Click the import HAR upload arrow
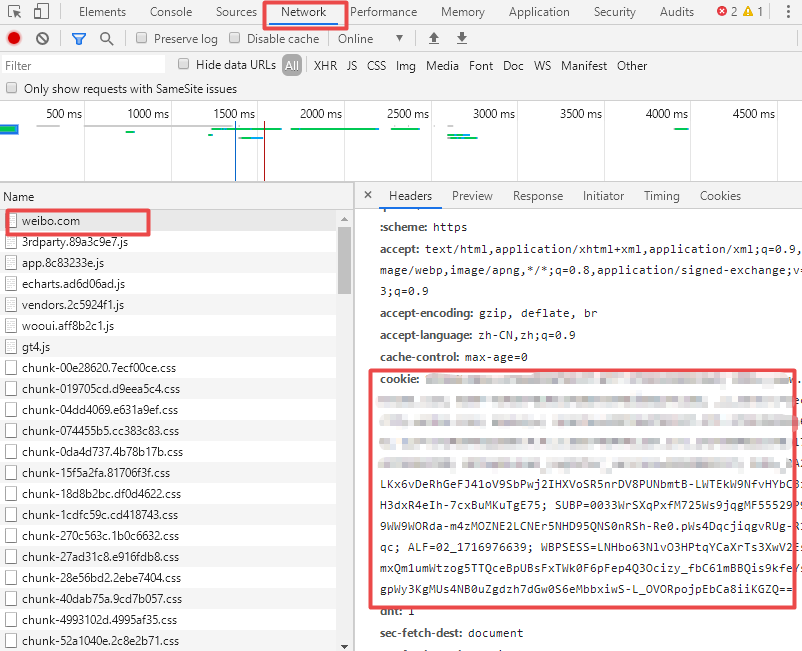 (433, 38)
